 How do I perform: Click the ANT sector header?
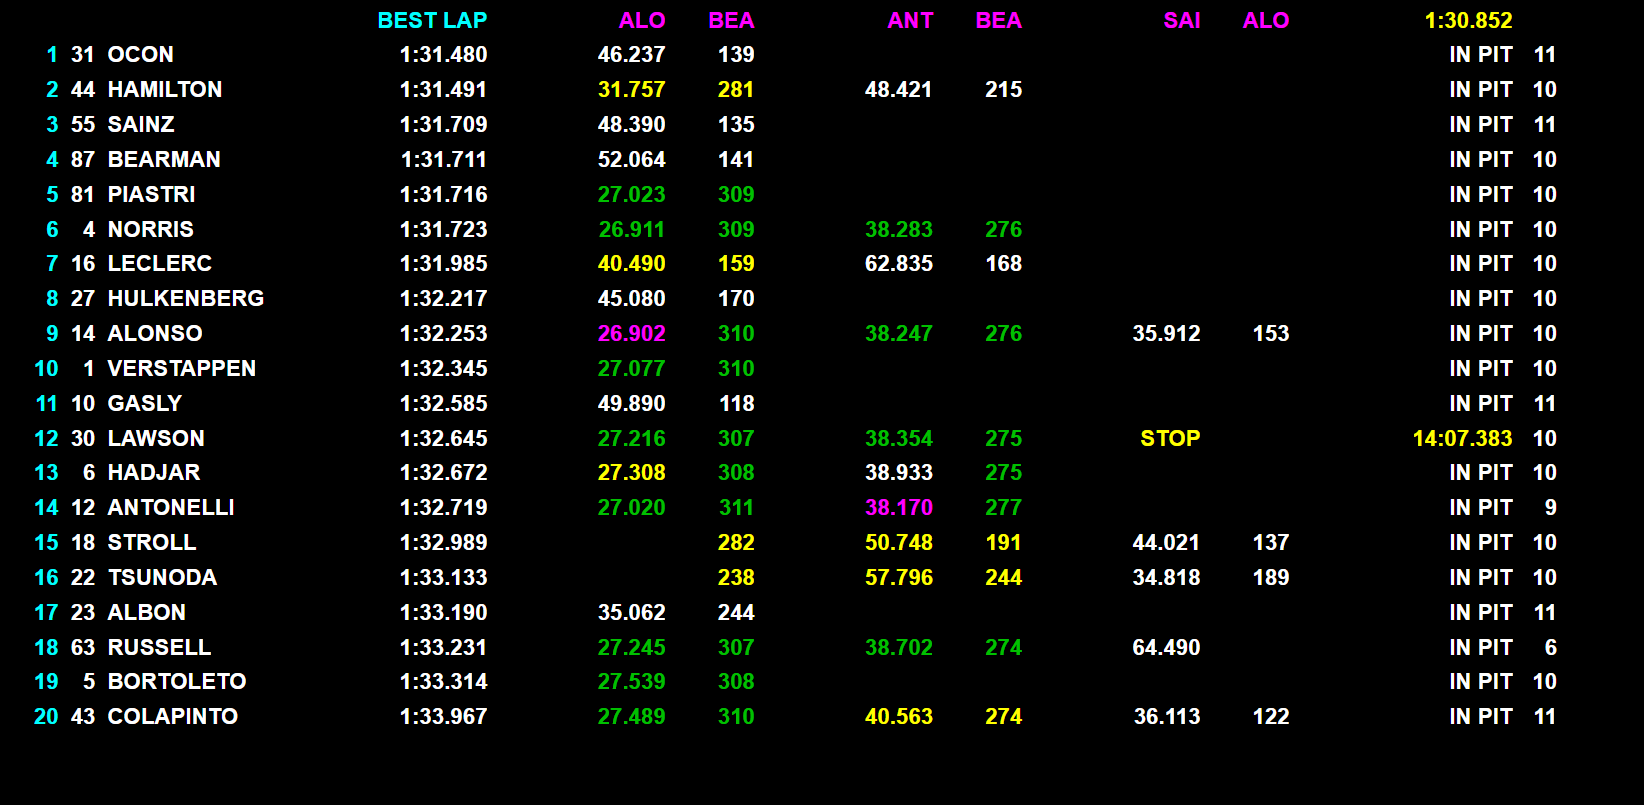(910, 20)
